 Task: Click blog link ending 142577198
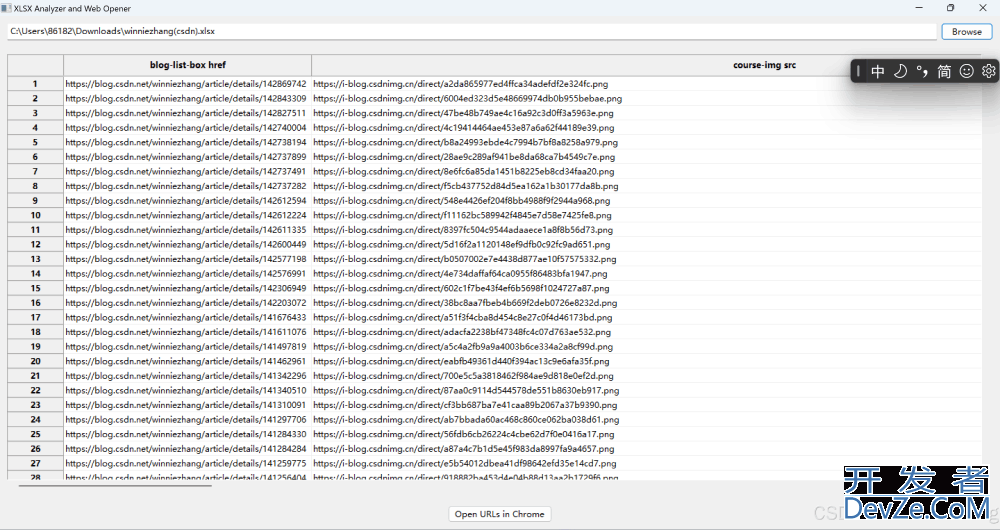click(186, 259)
